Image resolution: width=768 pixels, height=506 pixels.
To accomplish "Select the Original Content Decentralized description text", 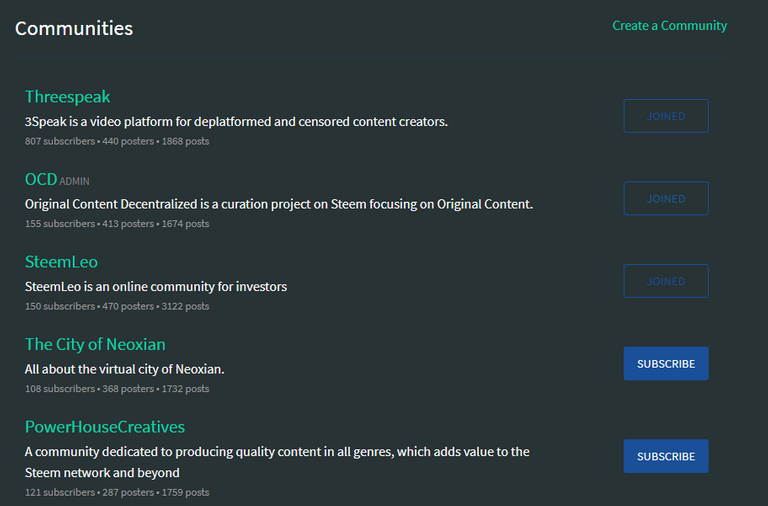I will point(279,204).
